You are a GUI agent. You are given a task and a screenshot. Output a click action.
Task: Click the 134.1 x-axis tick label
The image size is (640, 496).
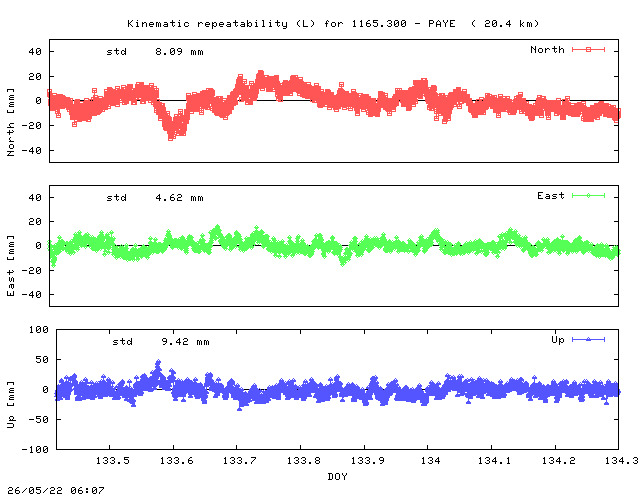[x=494, y=461]
